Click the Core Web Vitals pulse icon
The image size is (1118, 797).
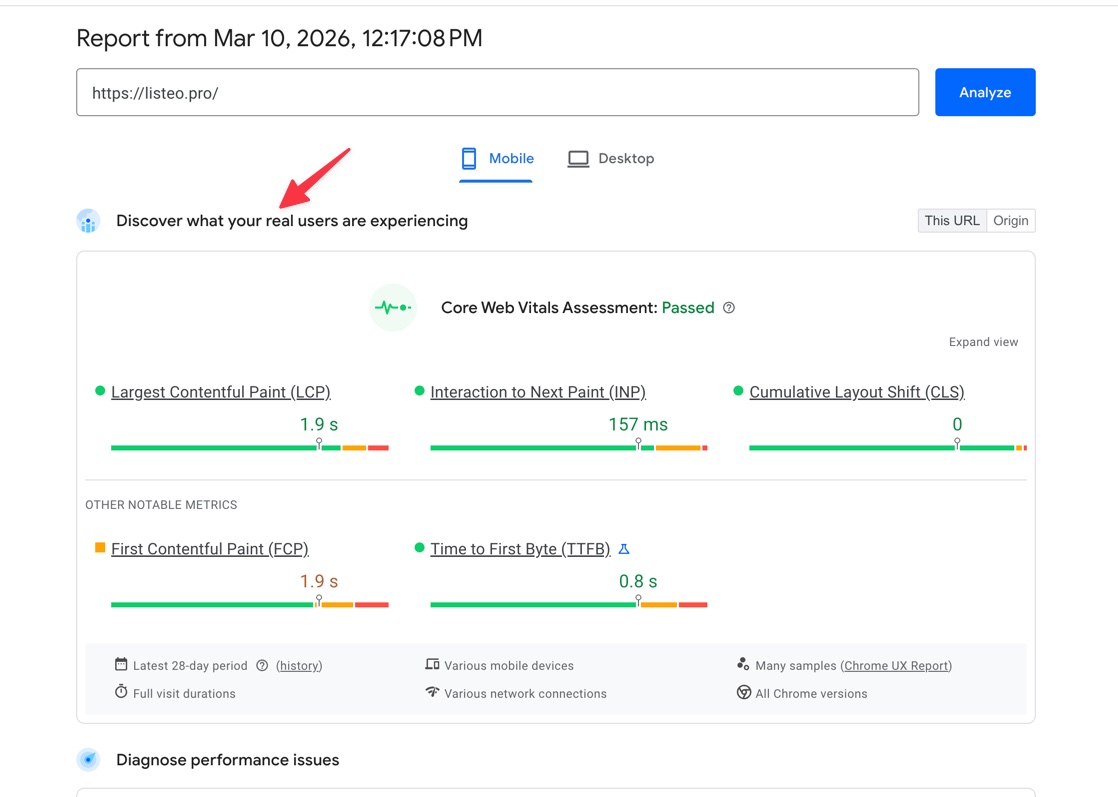[392, 308]
